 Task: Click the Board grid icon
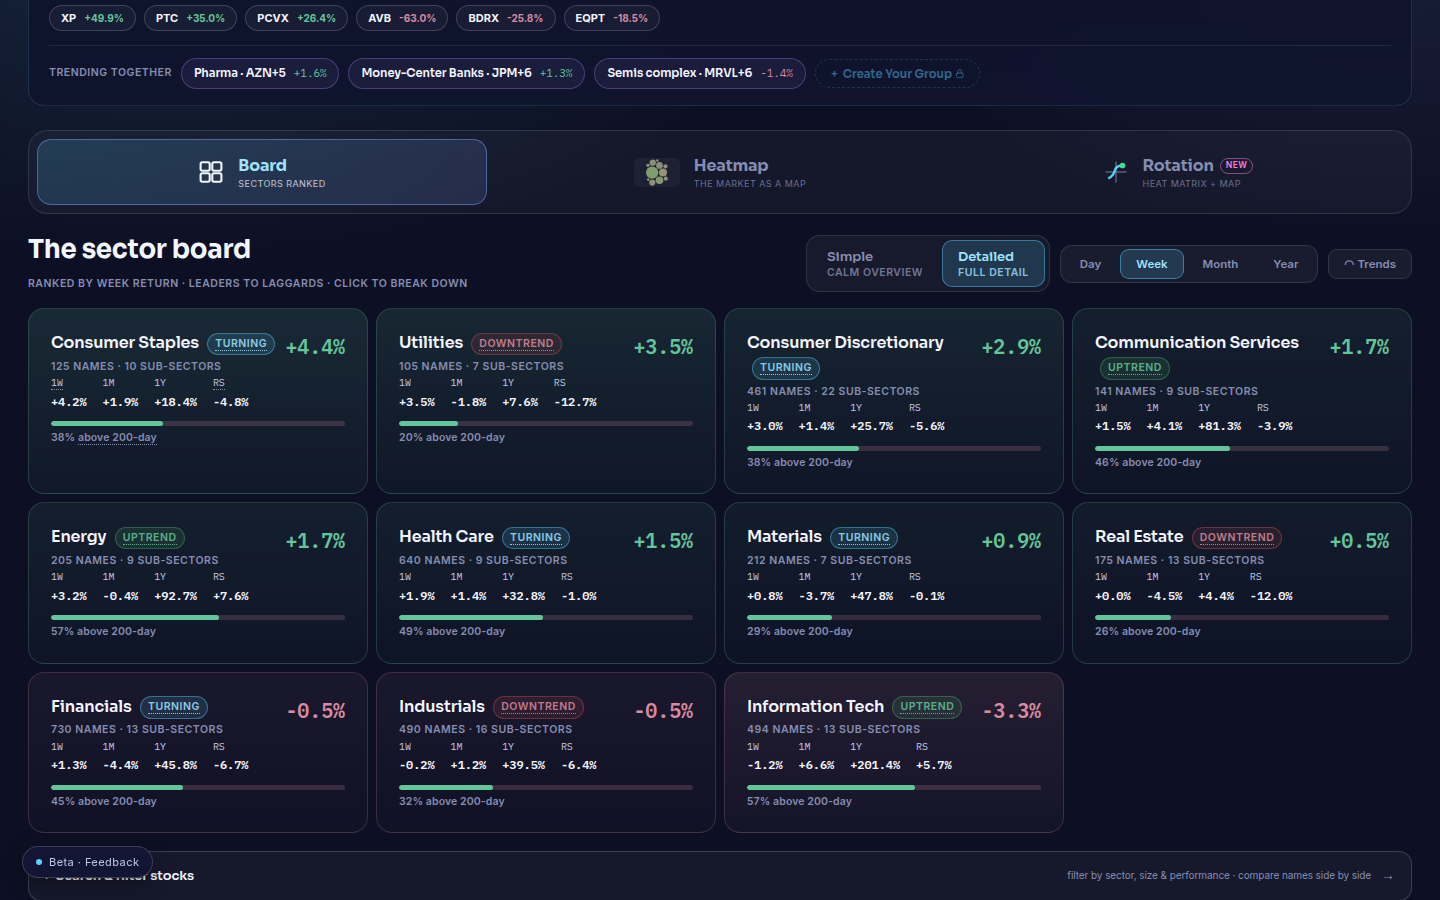(x=211, y=172)
